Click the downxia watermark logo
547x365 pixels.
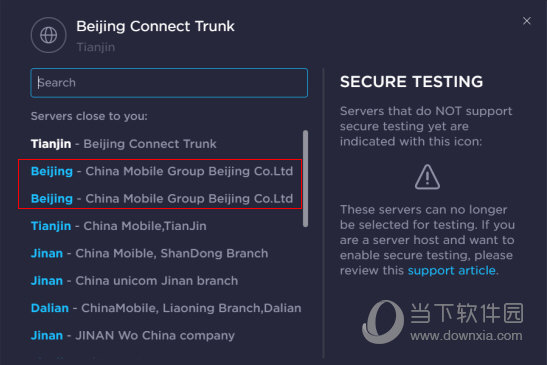pos(383,322)
